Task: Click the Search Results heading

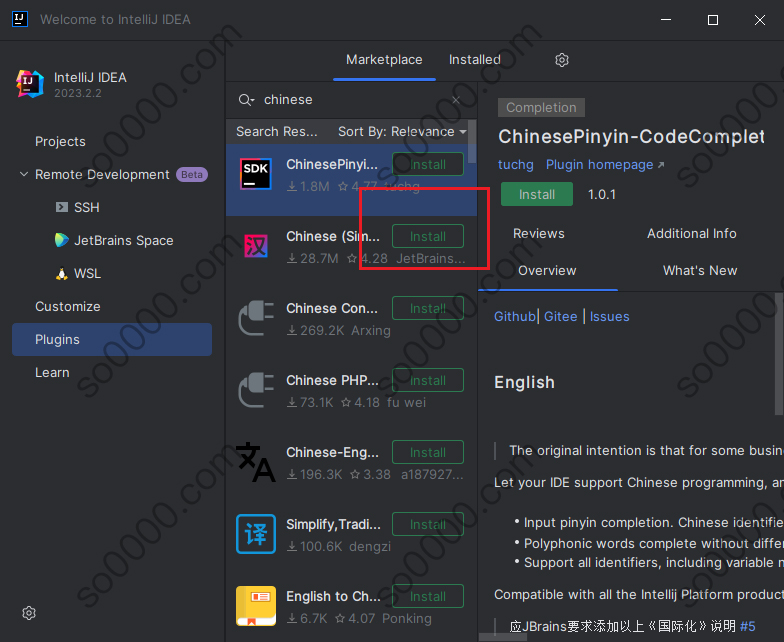Action: click(x=276, y=132)
